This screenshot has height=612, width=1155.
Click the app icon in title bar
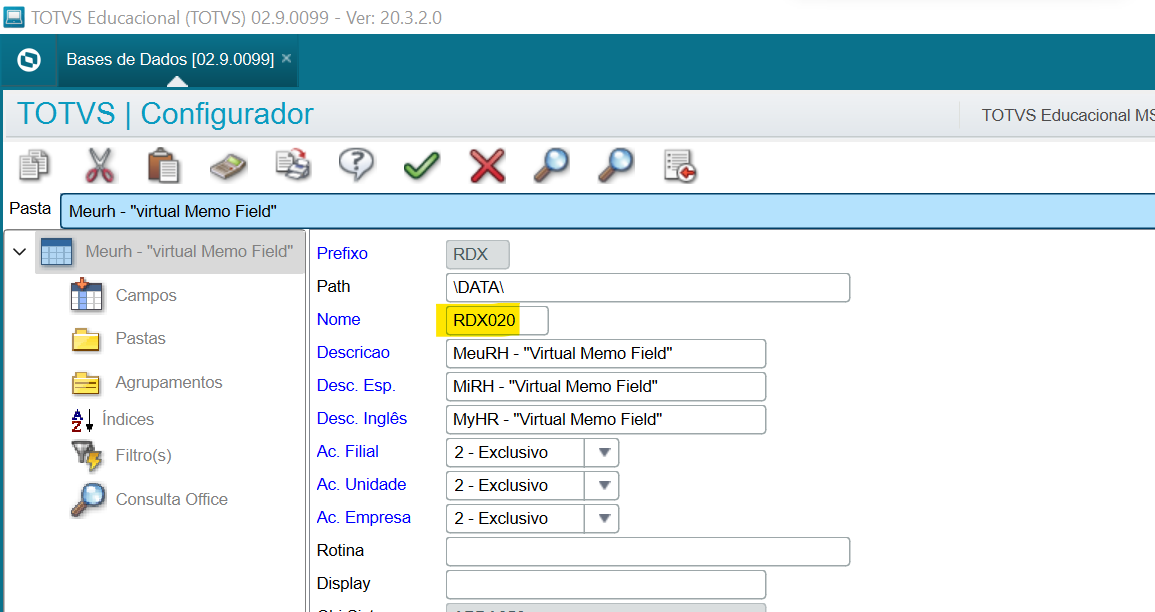point(14,17)
